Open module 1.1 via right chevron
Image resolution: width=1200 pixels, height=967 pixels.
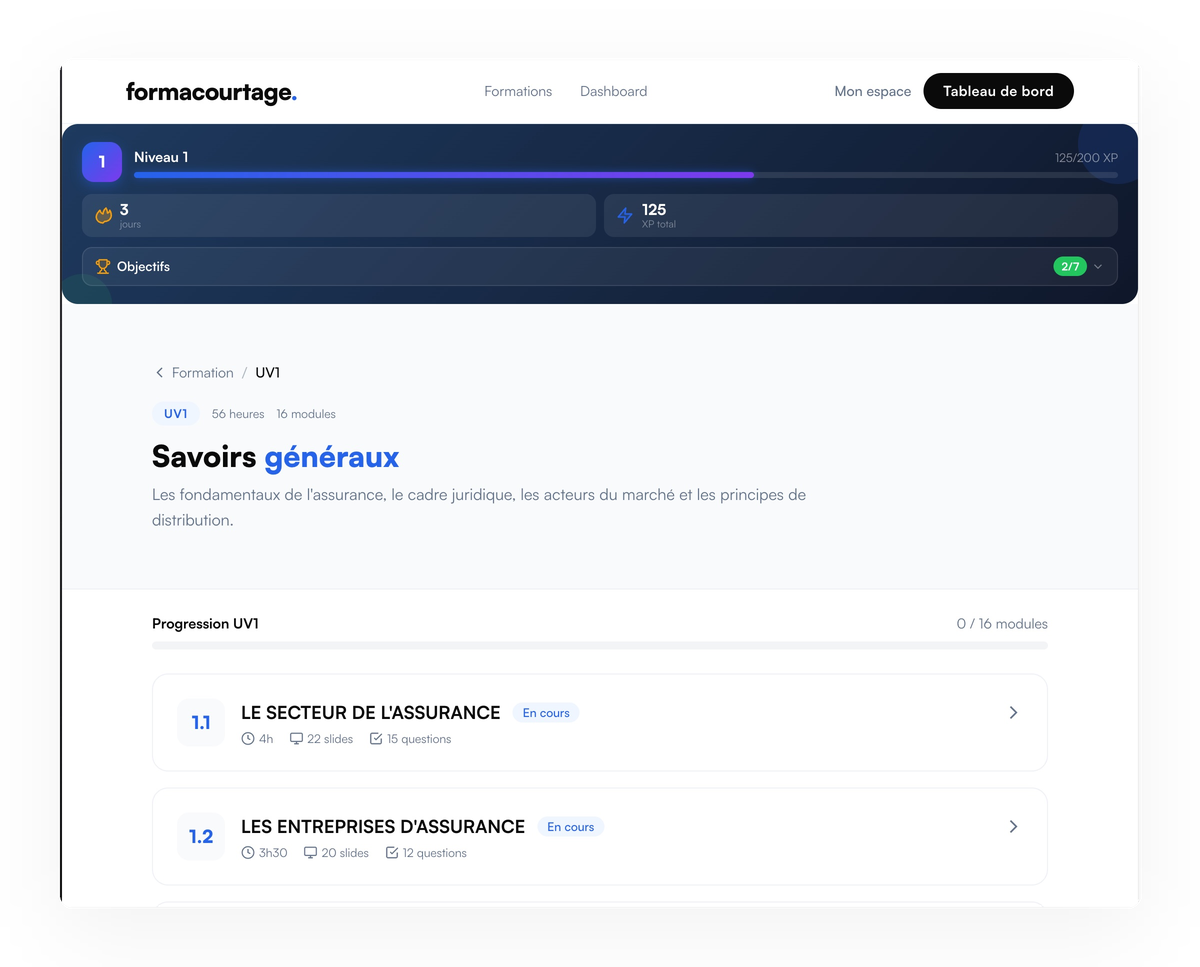click(1013, 713)
